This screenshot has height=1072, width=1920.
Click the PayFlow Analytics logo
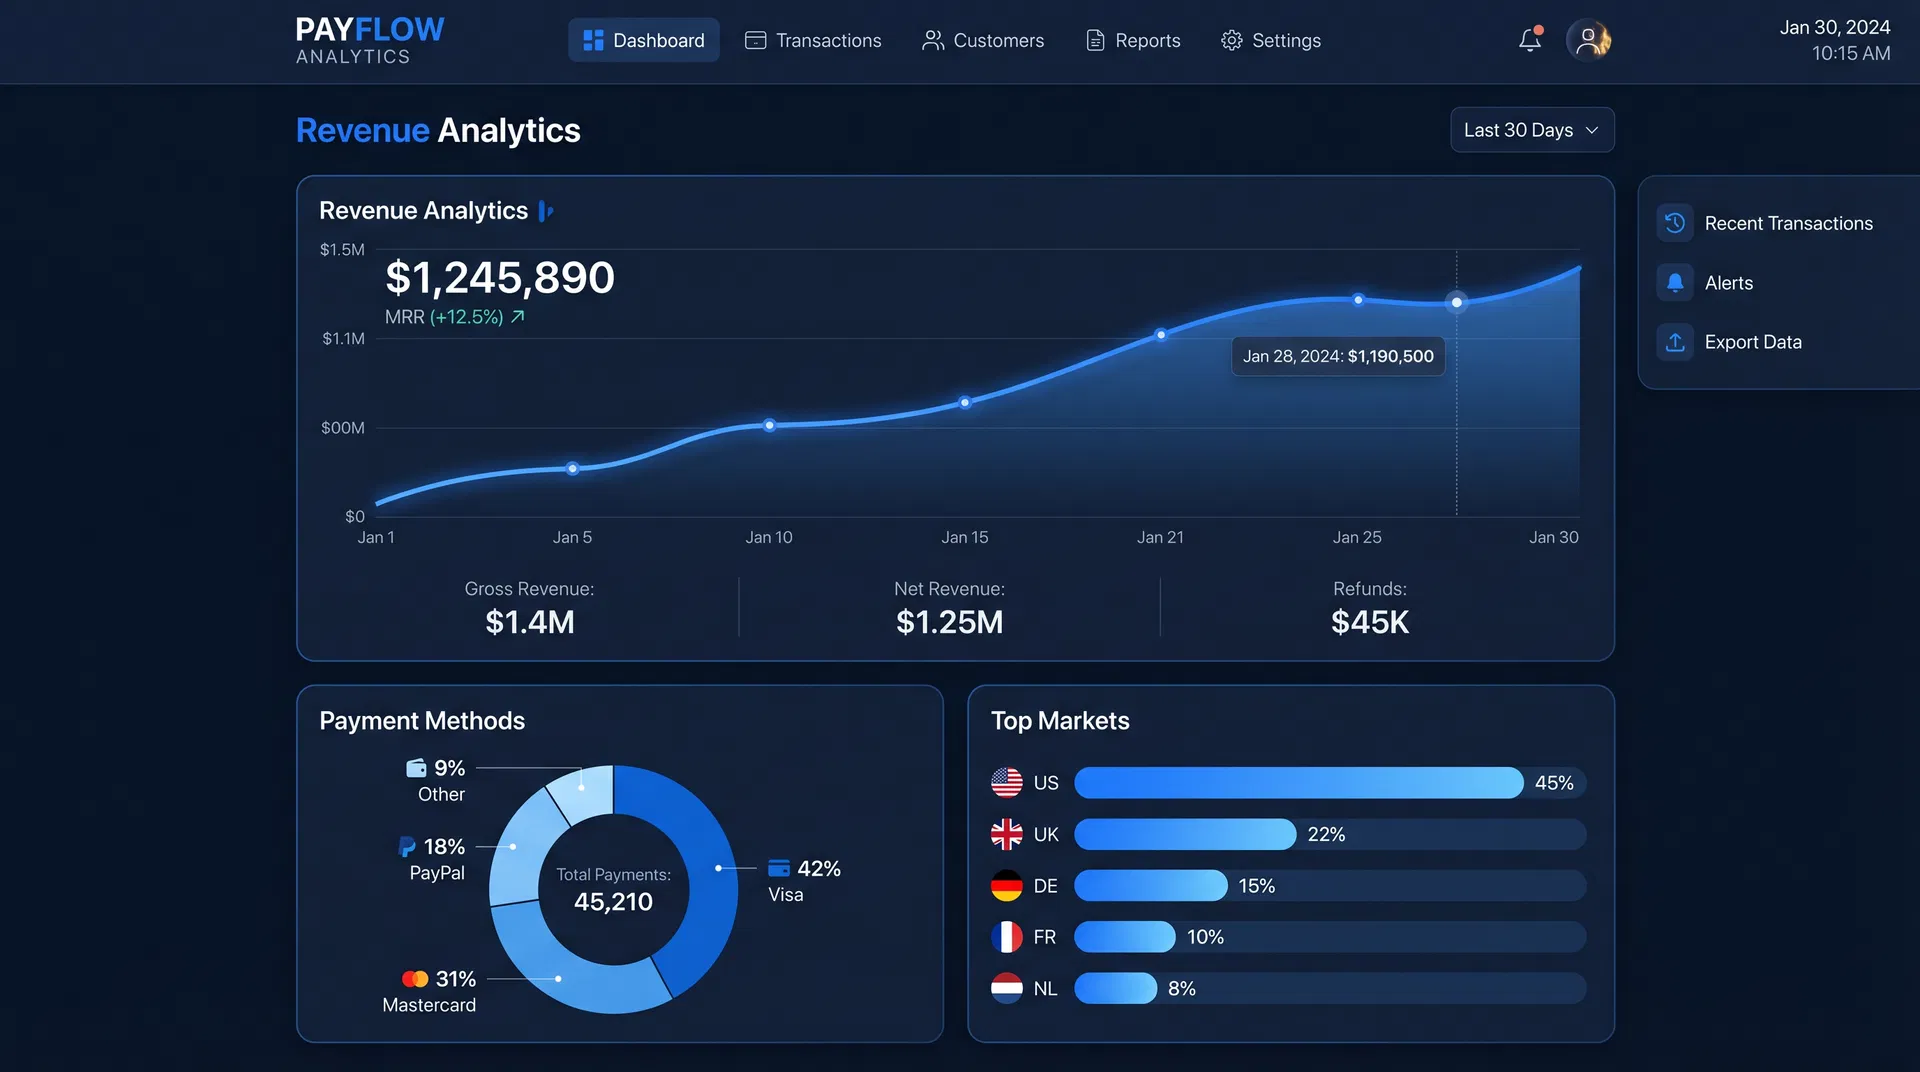[x=369, y=40]
